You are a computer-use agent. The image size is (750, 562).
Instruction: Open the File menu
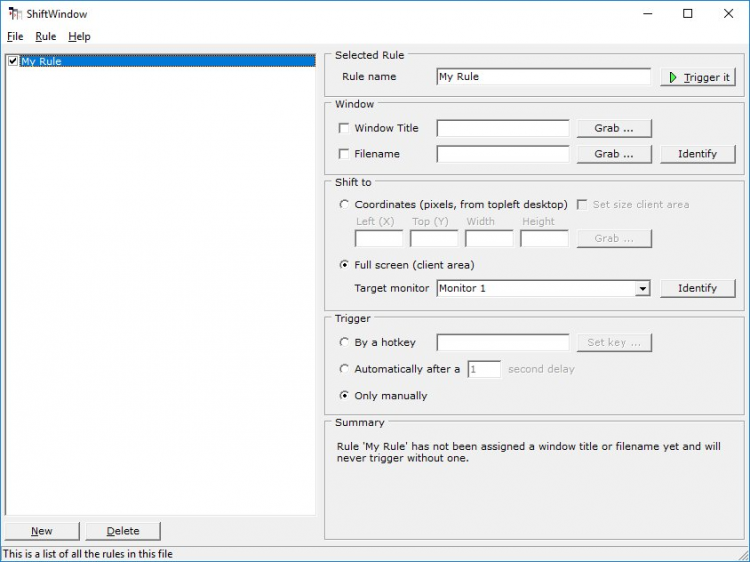pos(15,36)
